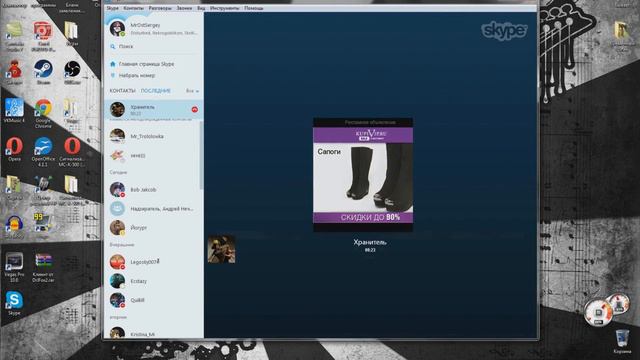Click the Йогурт avatar
This screenshot has width=640, height=360.
[x=117, y=228]
